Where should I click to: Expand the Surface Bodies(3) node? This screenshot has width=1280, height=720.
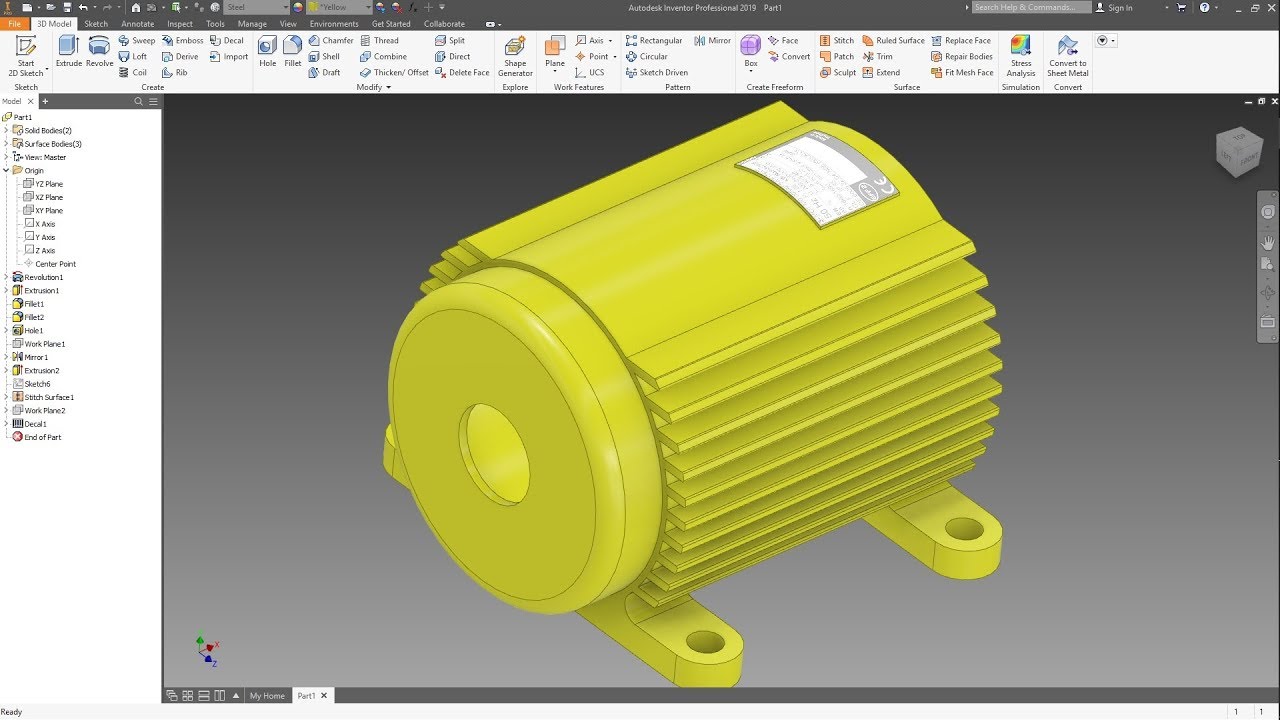6,144
